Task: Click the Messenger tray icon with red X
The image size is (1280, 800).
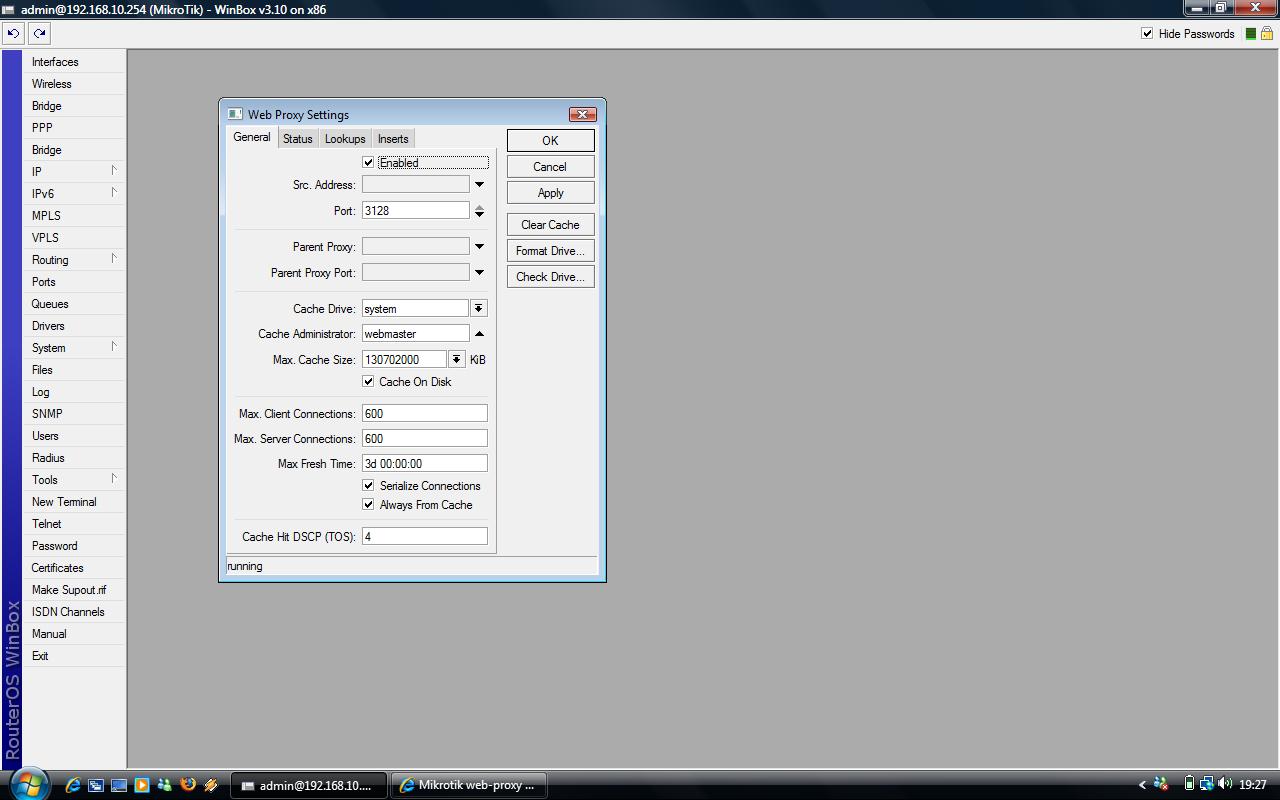Action: (1161, 785)
